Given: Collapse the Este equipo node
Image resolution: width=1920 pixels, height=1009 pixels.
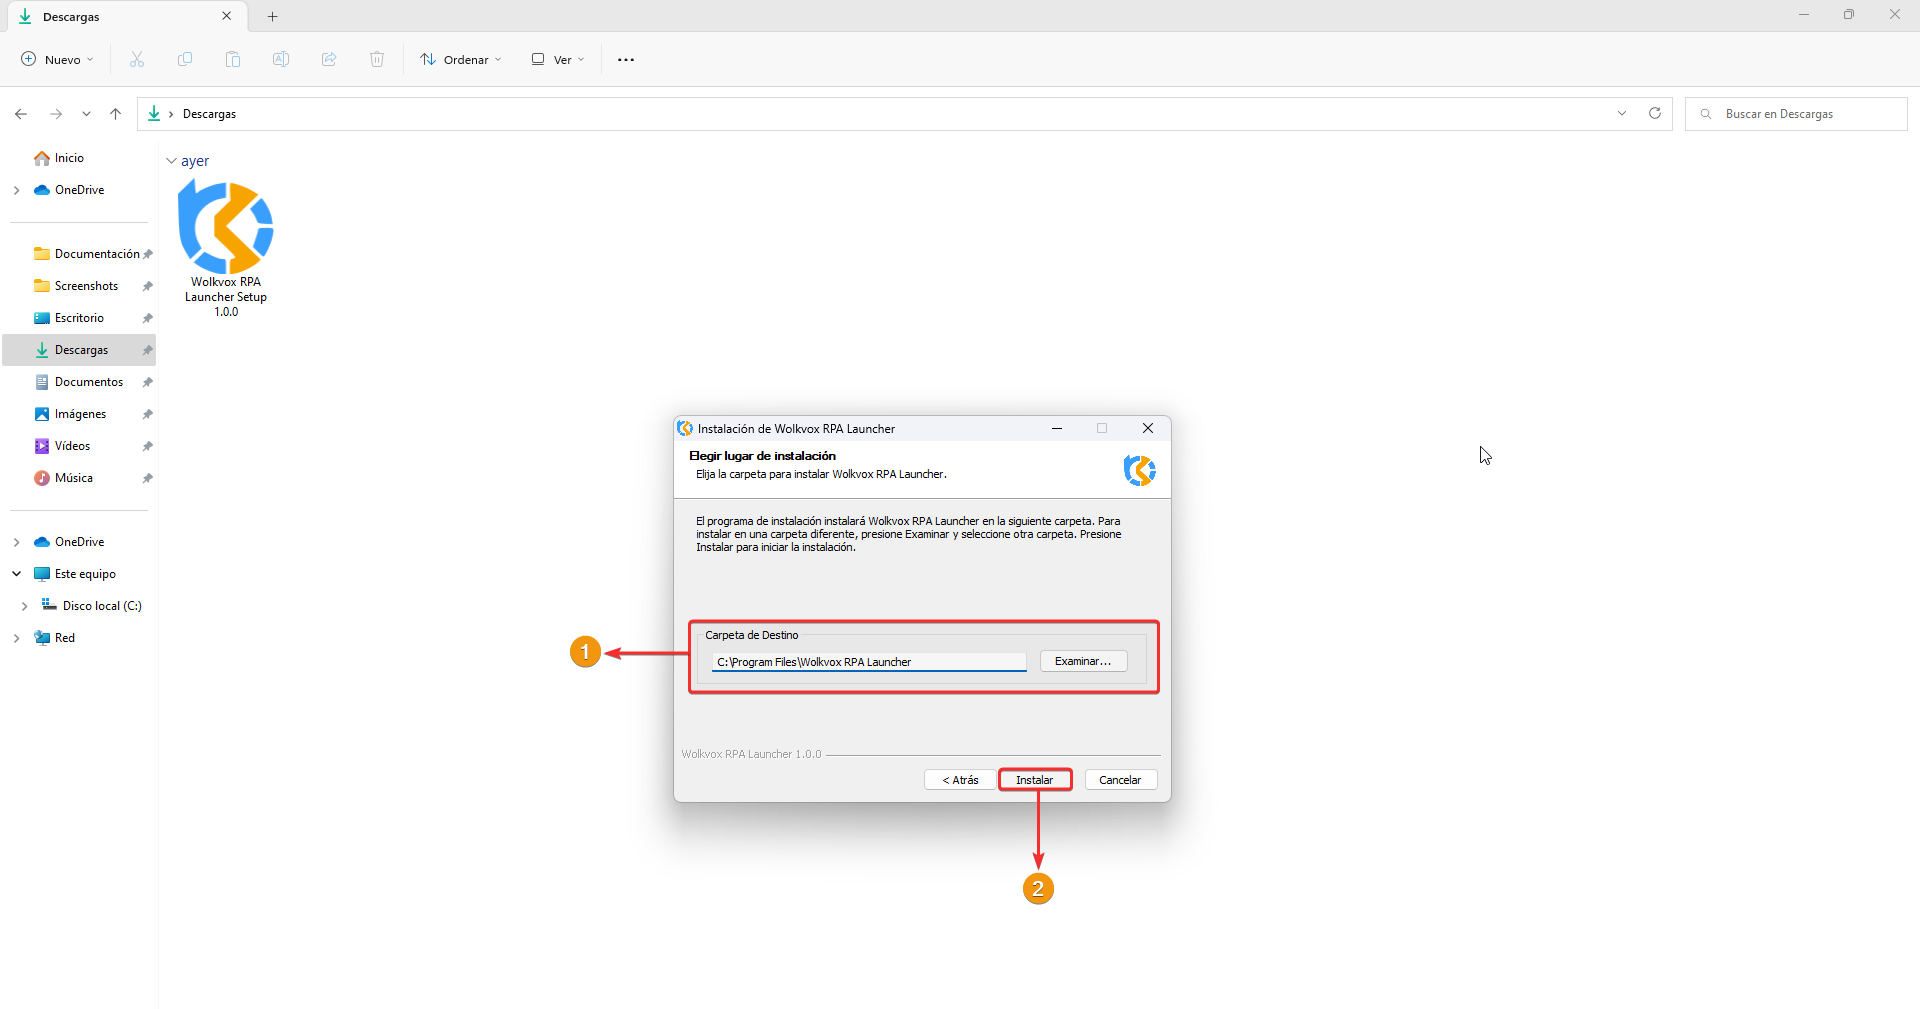Looking at the screenshot, I should 16,574.
